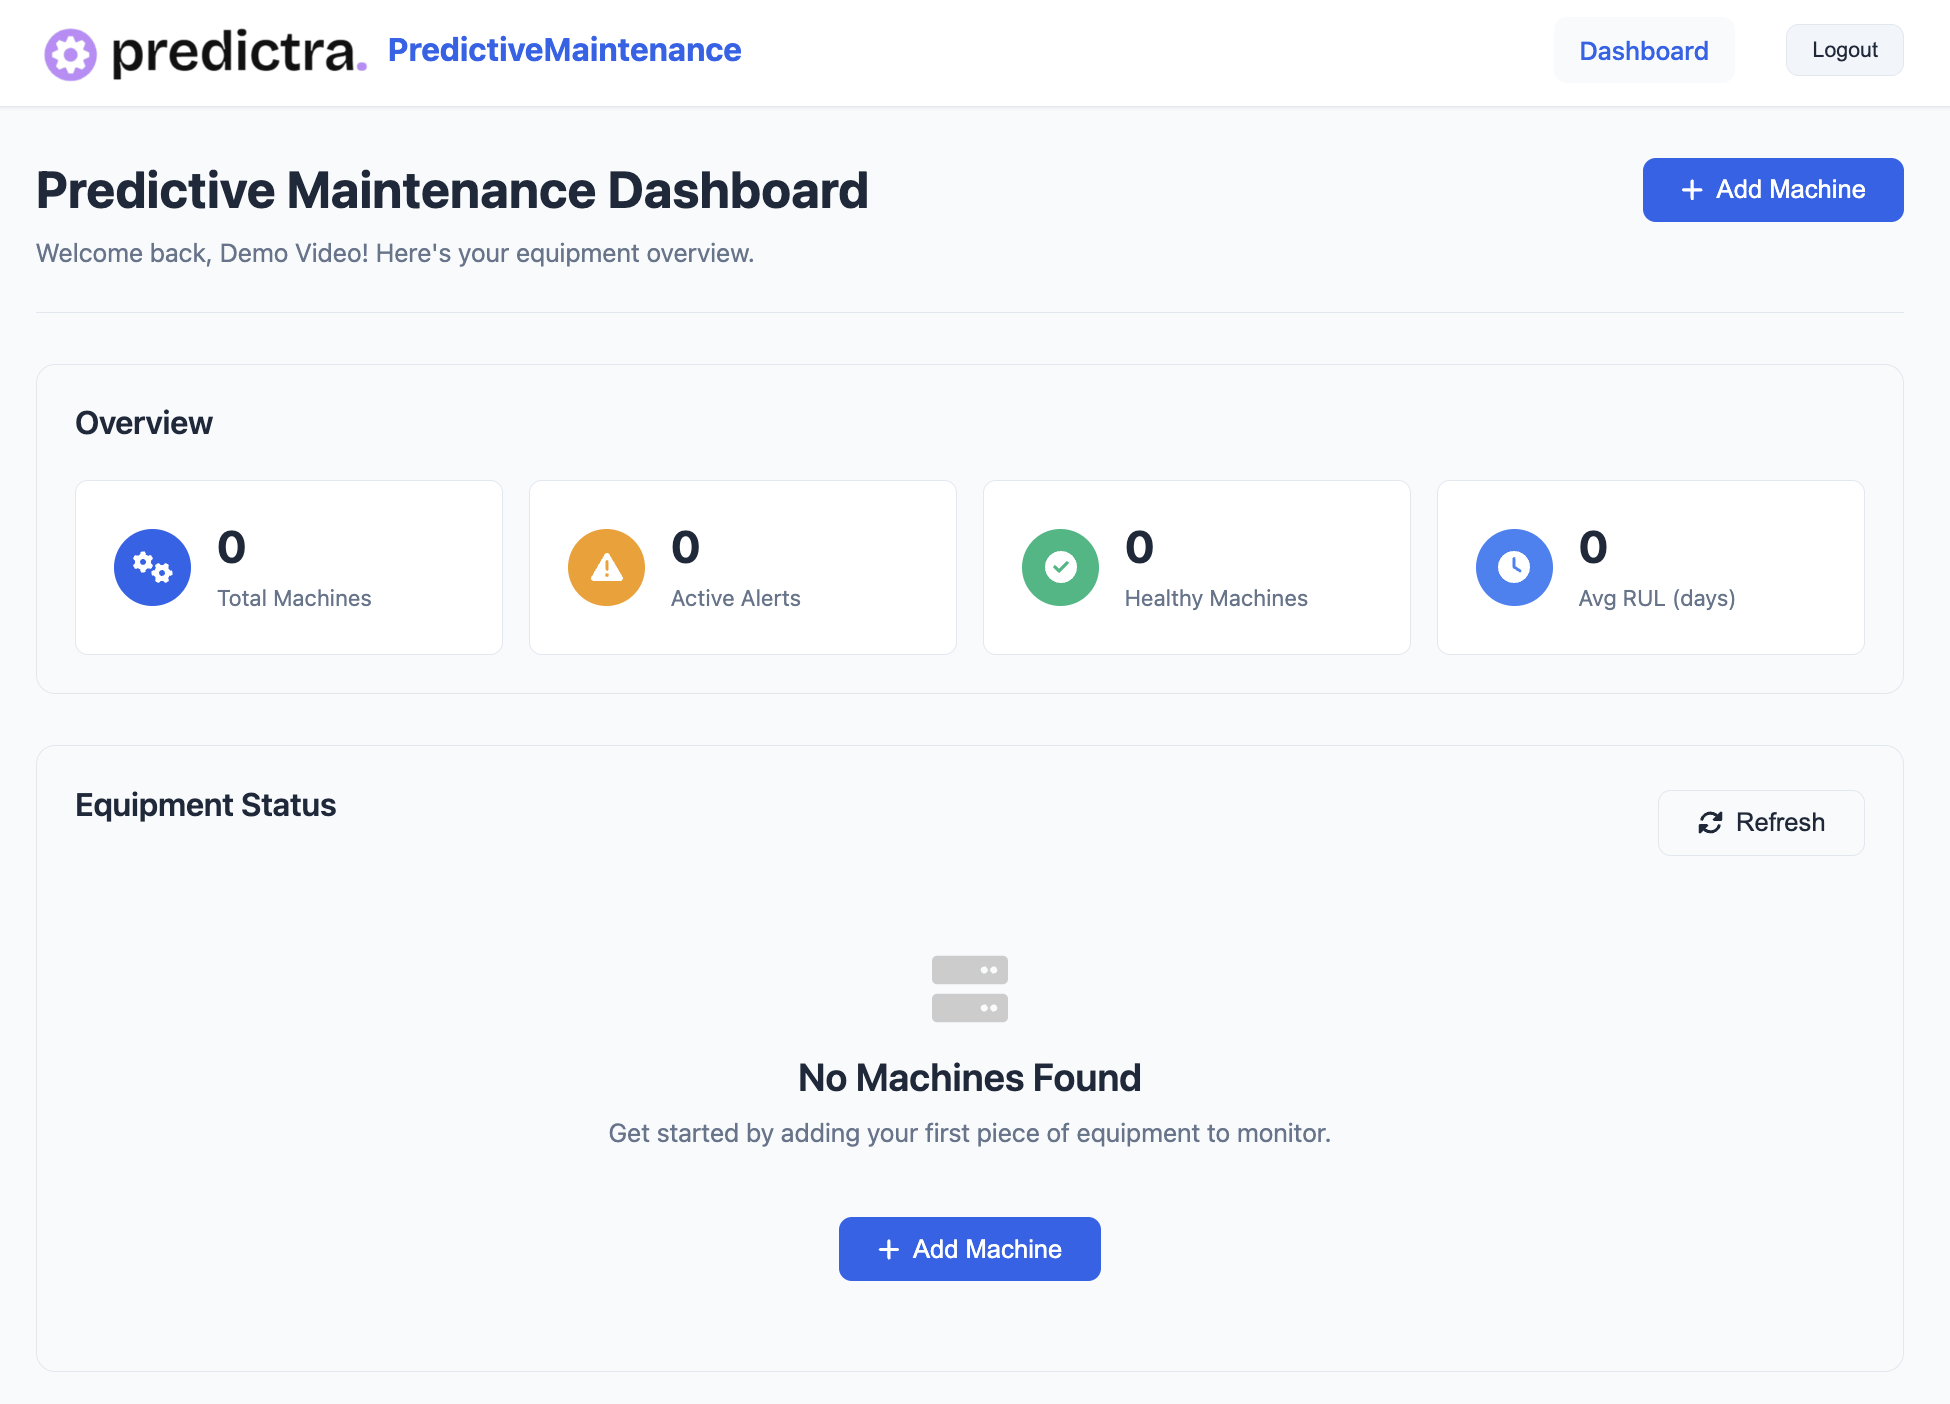Click the Avg RUL clock icon
The image size is (1950, 1404).
point(1514,567)
